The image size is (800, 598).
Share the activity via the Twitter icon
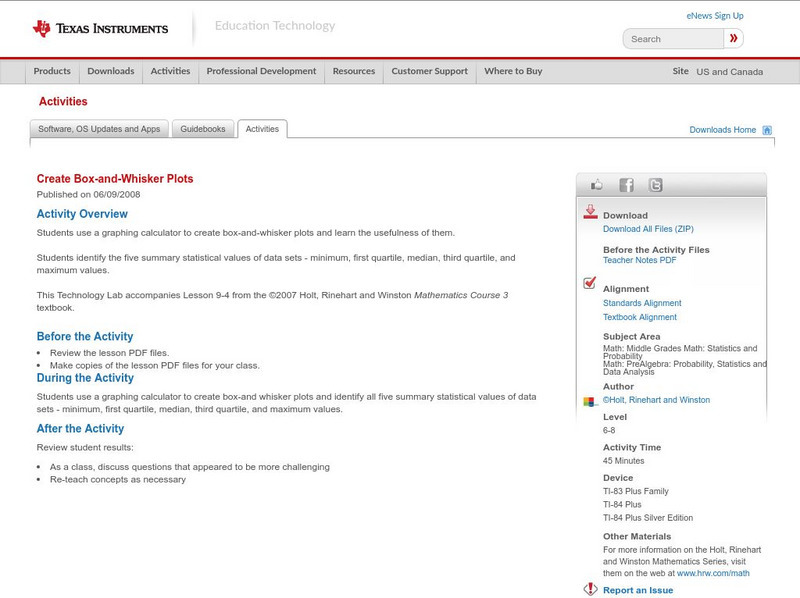tap(655, 185)
